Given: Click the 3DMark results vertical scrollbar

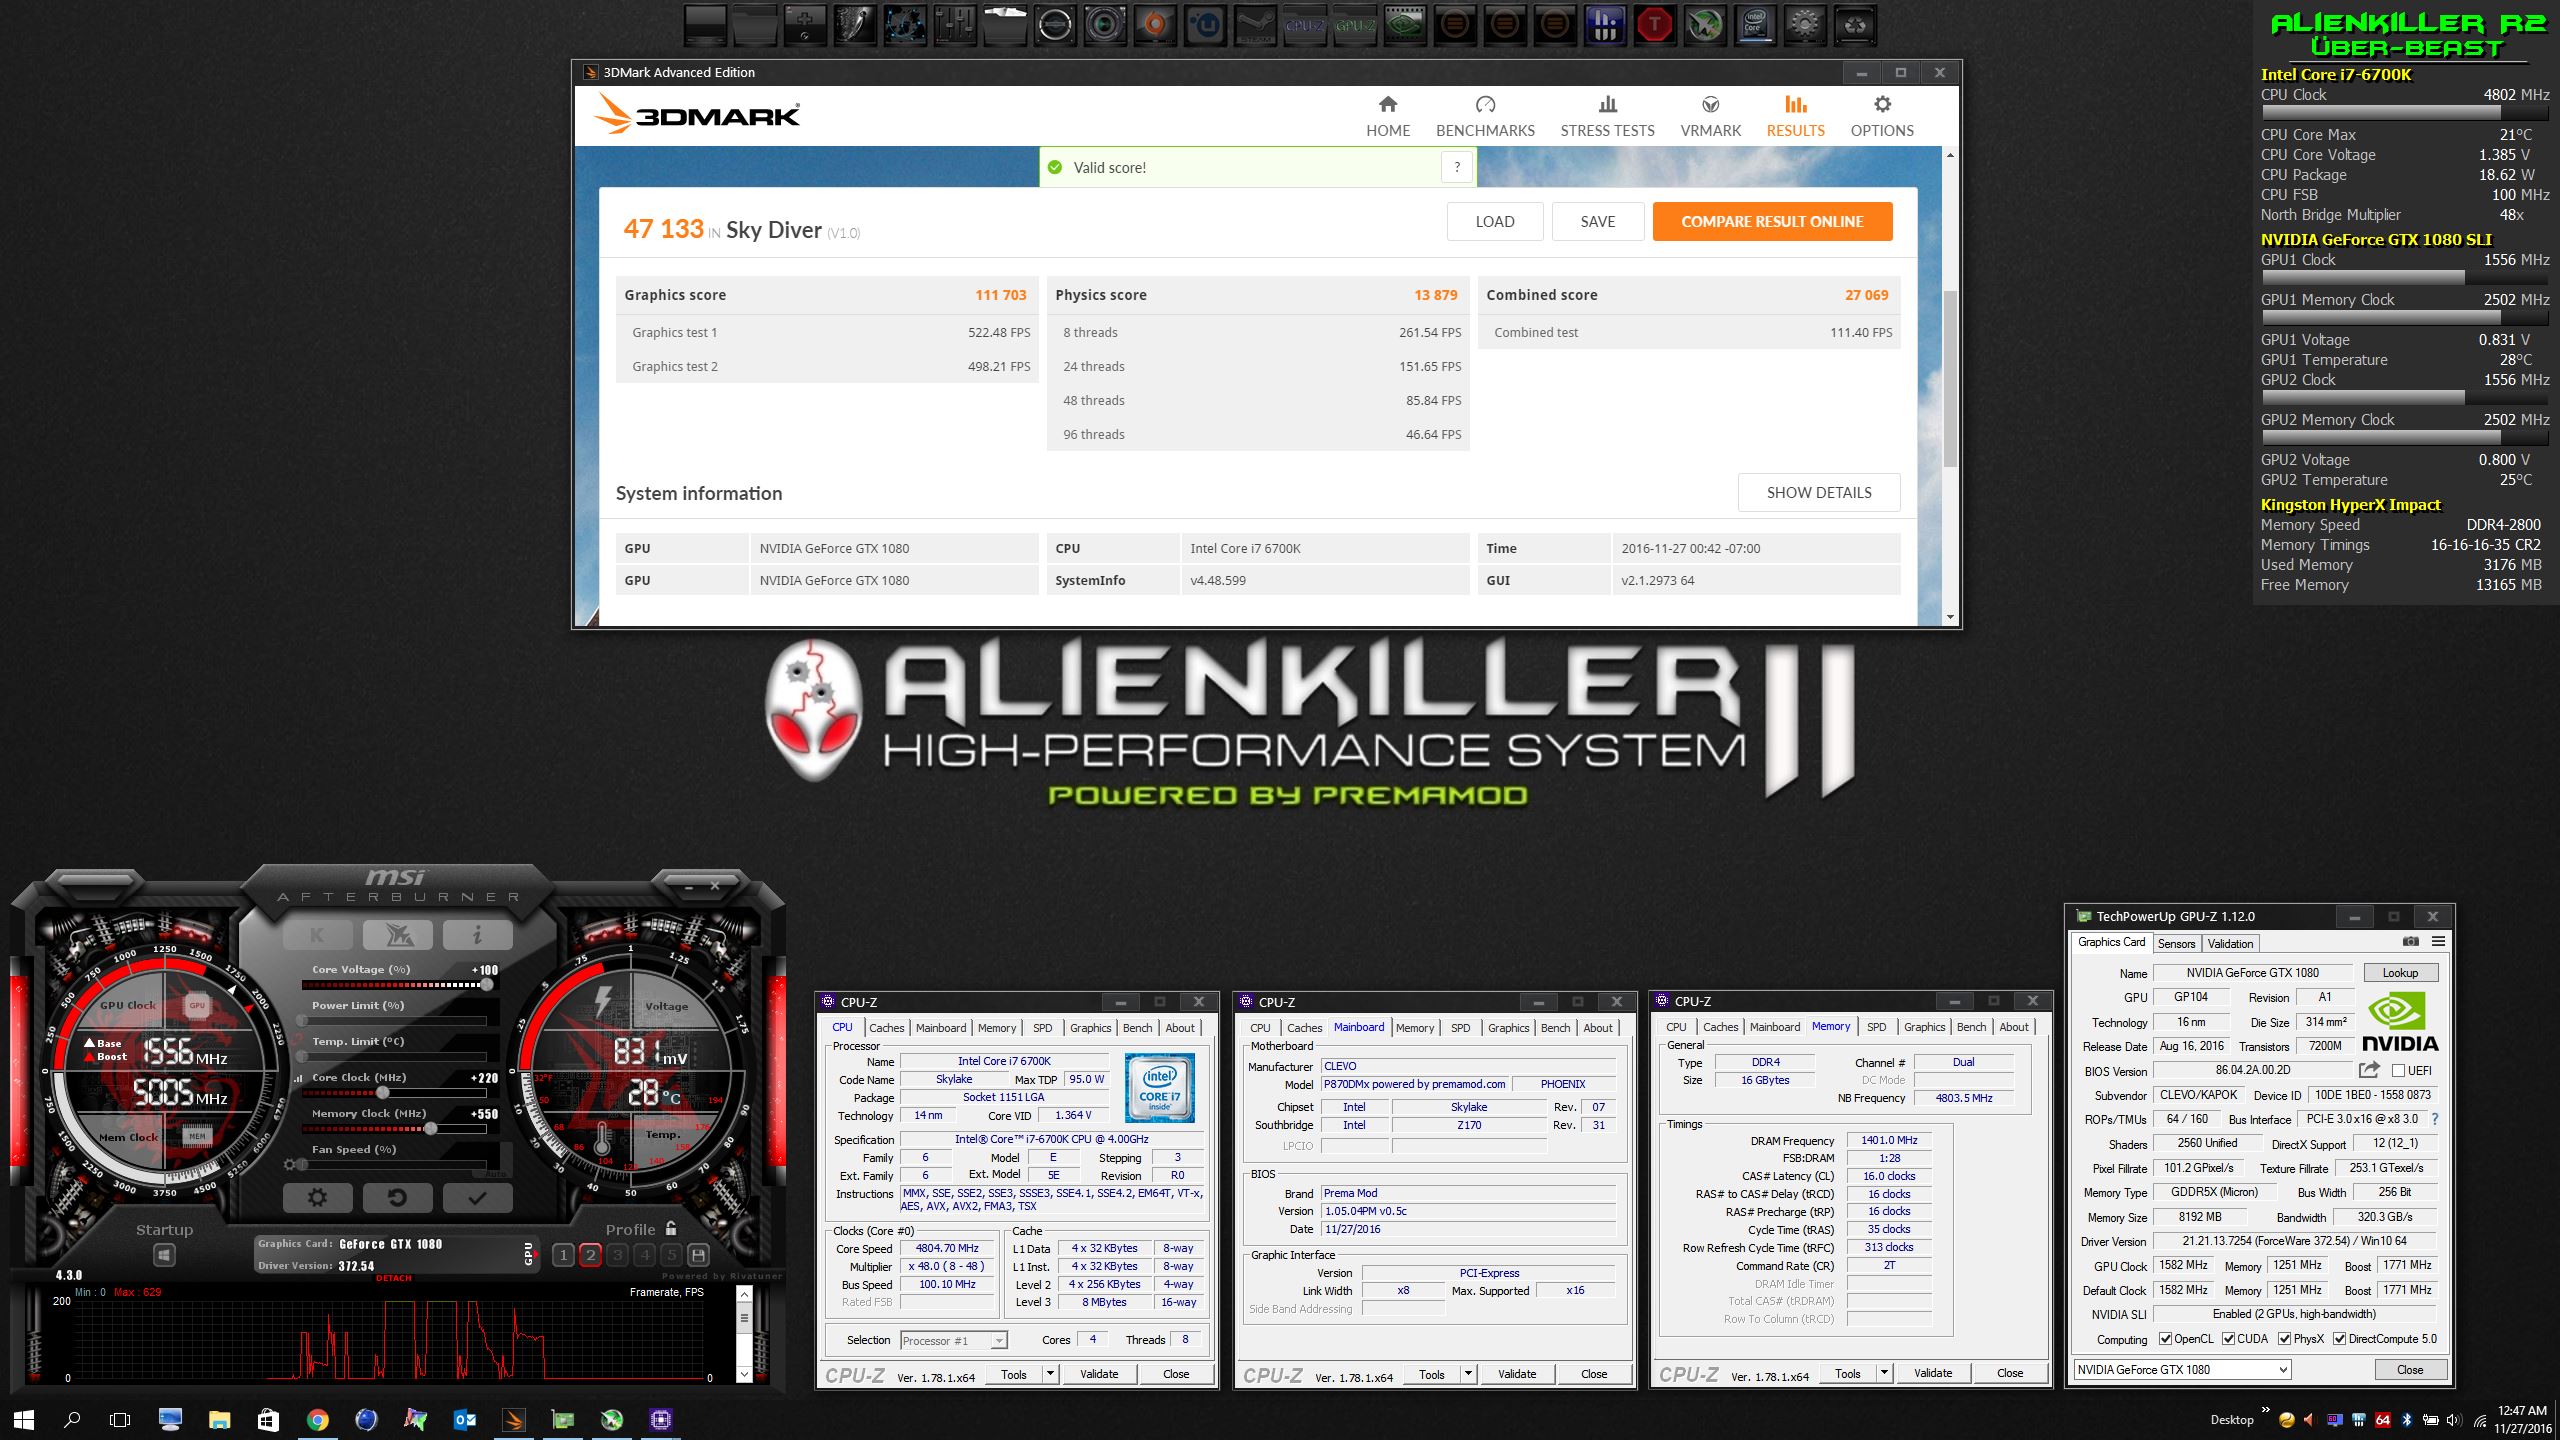Looking at the screenshot, I should [x=1950, y=377].
